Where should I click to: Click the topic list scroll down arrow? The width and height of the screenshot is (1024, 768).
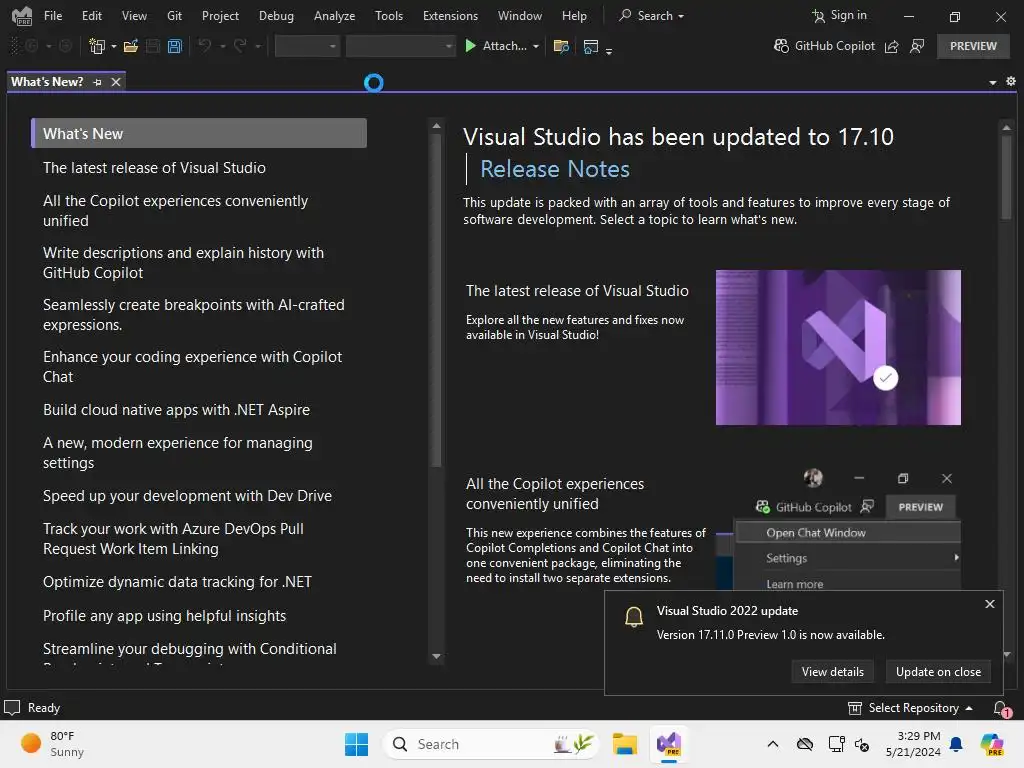point(436,656)
